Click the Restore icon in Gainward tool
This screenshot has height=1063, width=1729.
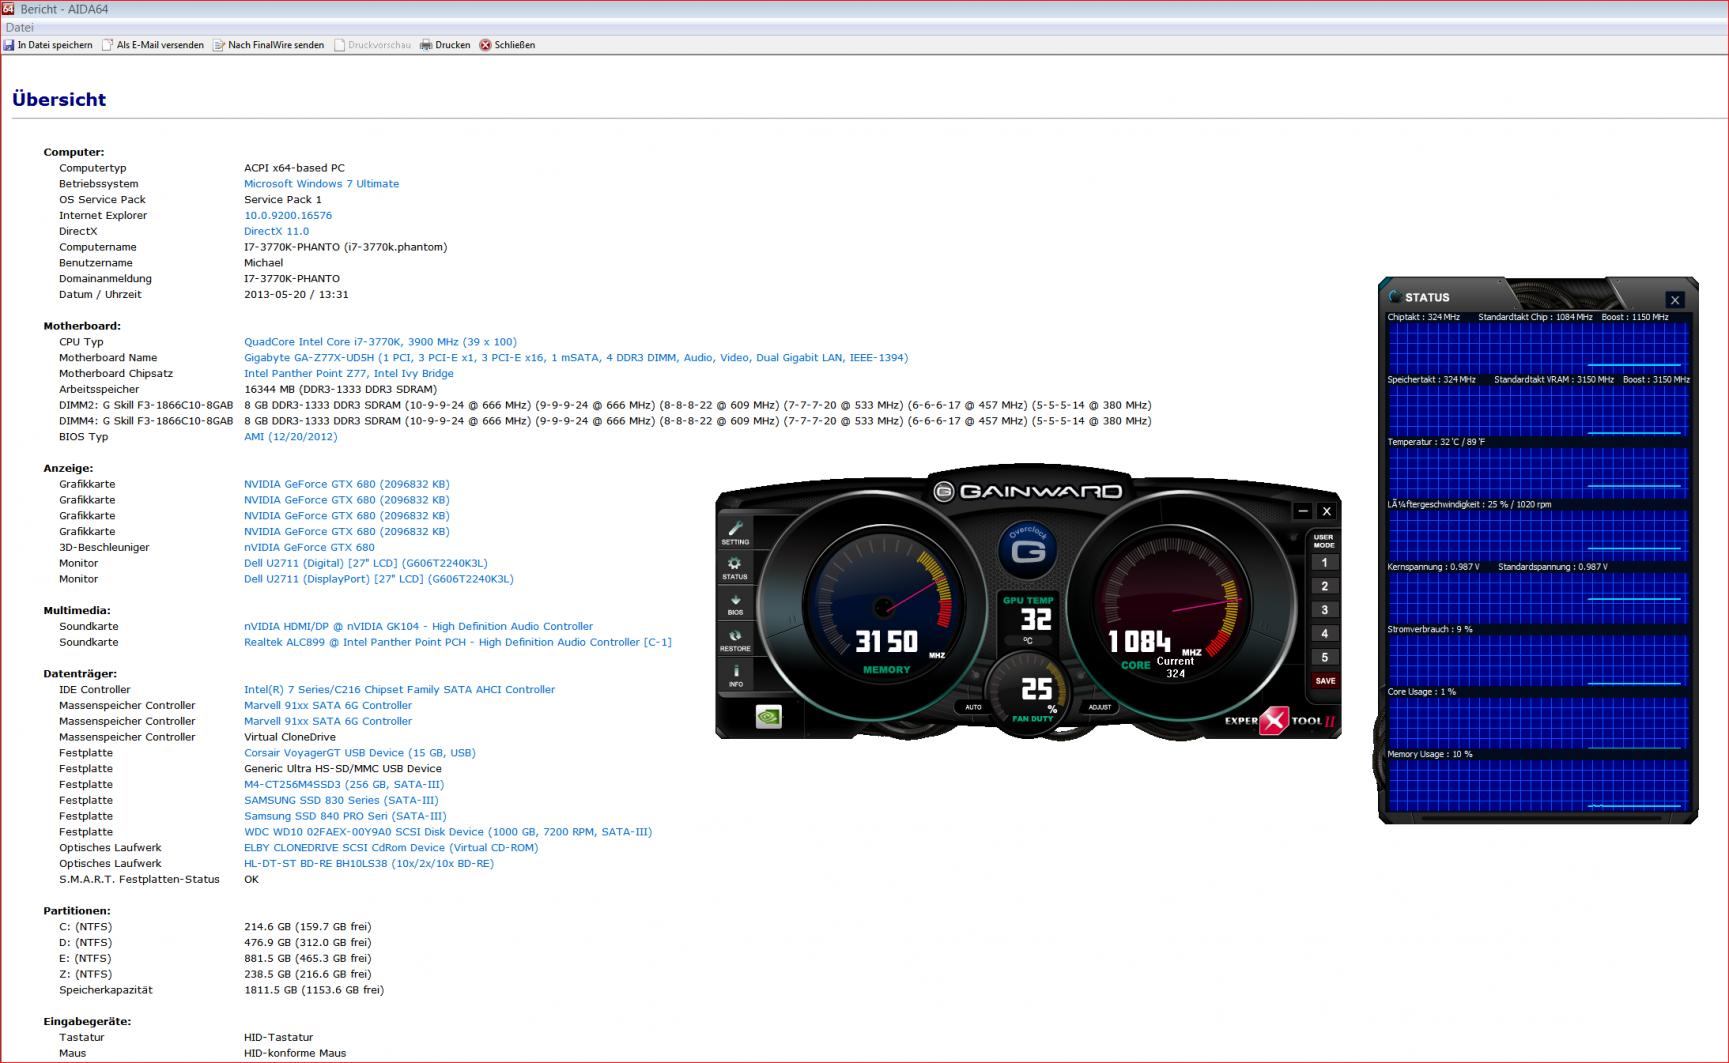(x=735, y=640)
